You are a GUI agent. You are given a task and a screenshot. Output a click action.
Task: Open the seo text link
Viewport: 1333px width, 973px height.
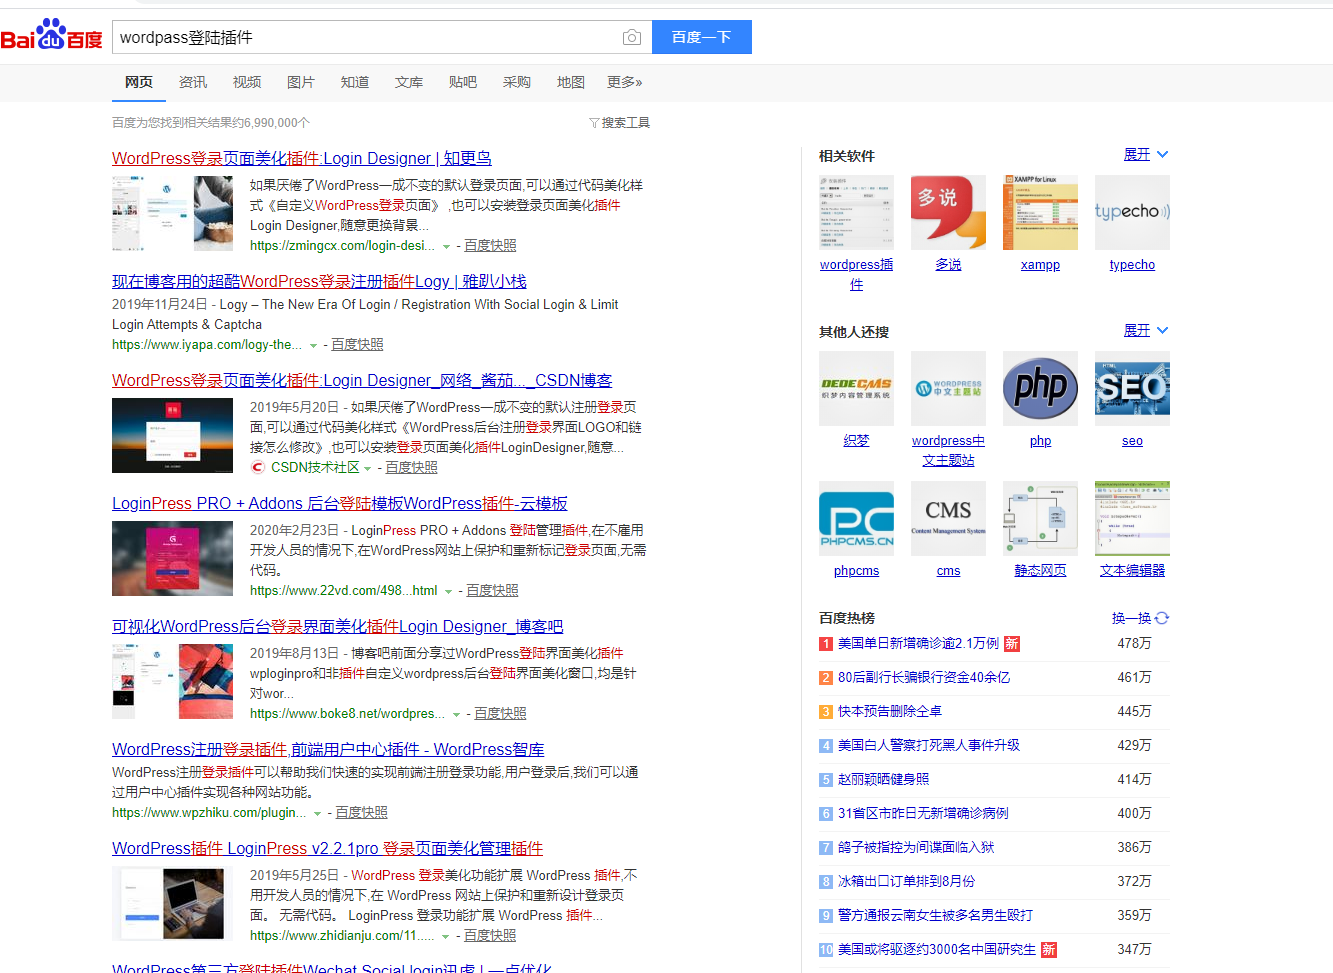tap(1132, 441)
